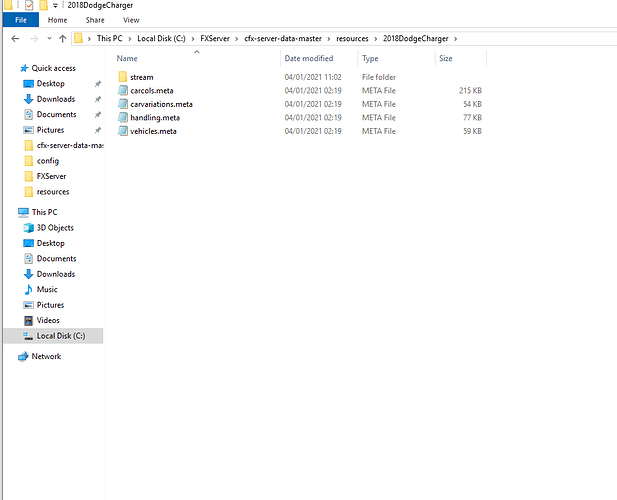
Task: Click the 215 KB size of carcols.meta
Action: tap(470, 90)
